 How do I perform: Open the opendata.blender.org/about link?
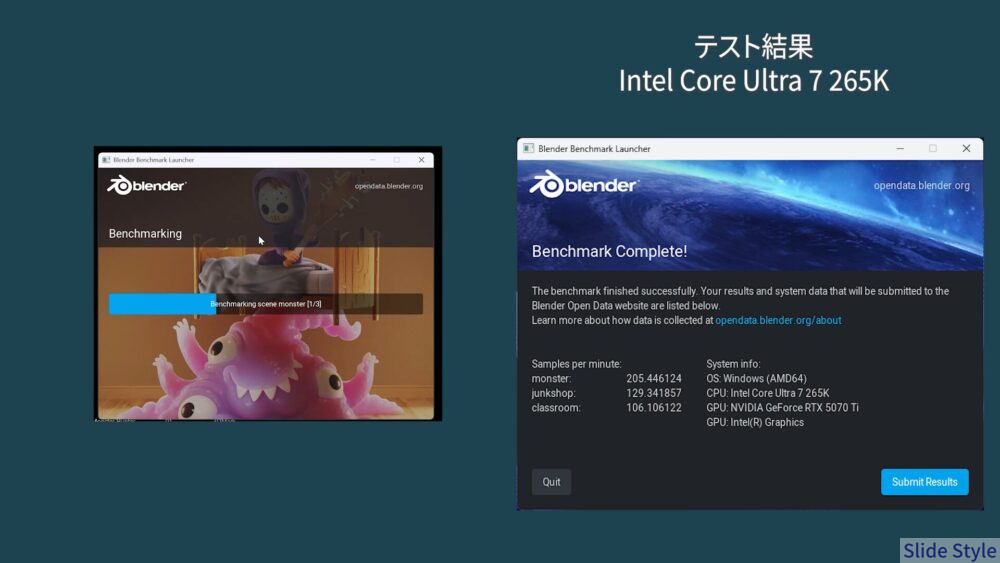[778, 320]
